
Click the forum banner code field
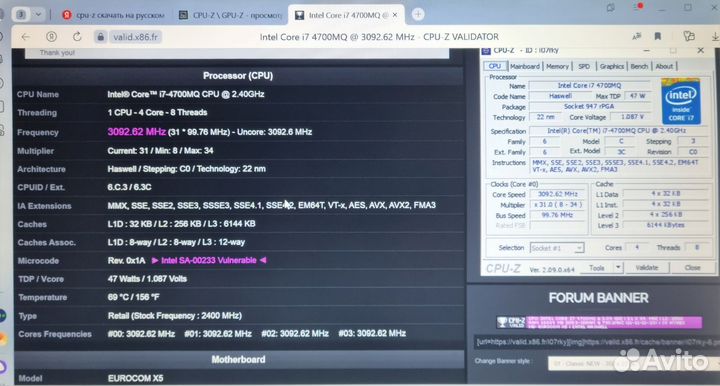point(596,342)
